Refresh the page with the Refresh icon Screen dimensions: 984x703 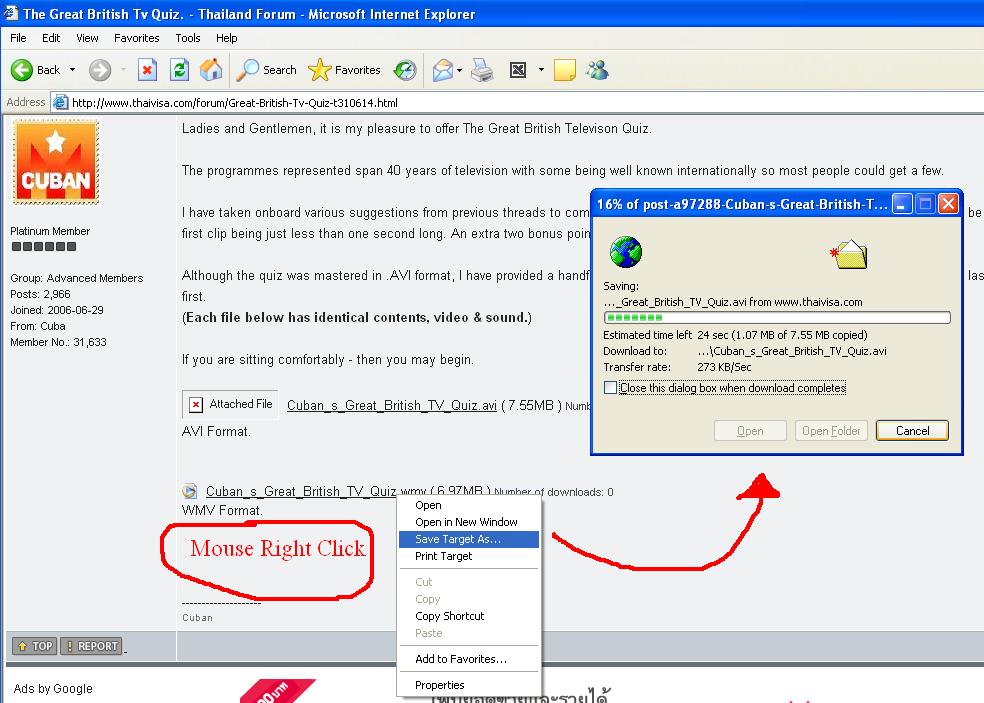pos(179,70)
